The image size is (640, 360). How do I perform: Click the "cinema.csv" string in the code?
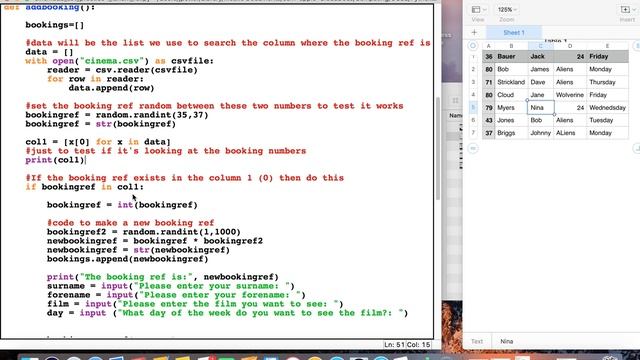[x=112, y=61]
